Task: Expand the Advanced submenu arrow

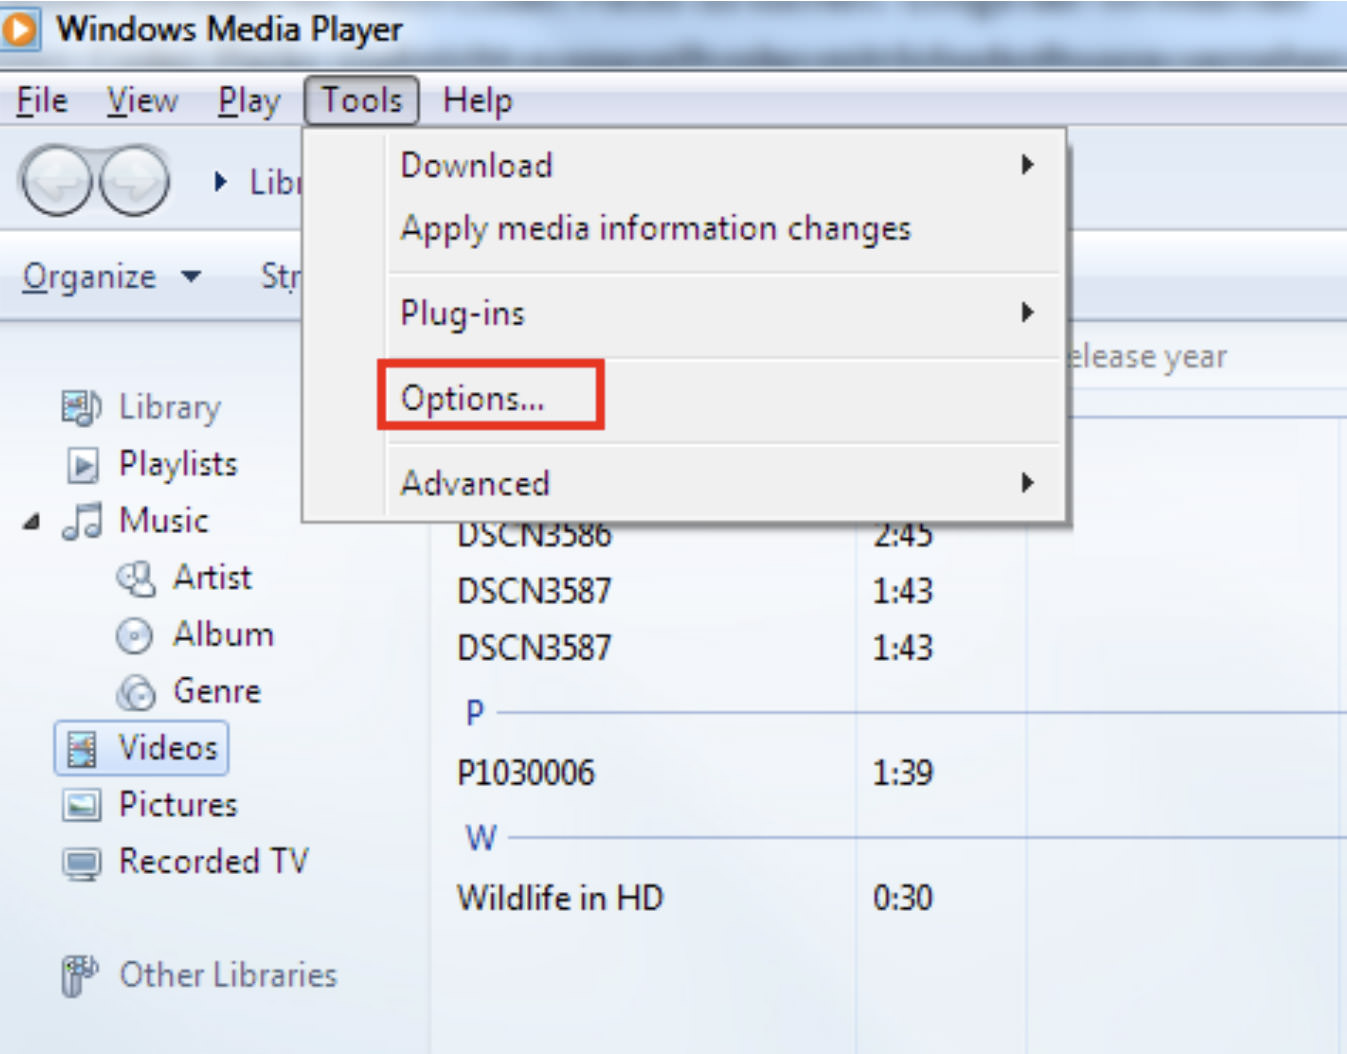Action: pyautogui.click(x=1027, y=483)
